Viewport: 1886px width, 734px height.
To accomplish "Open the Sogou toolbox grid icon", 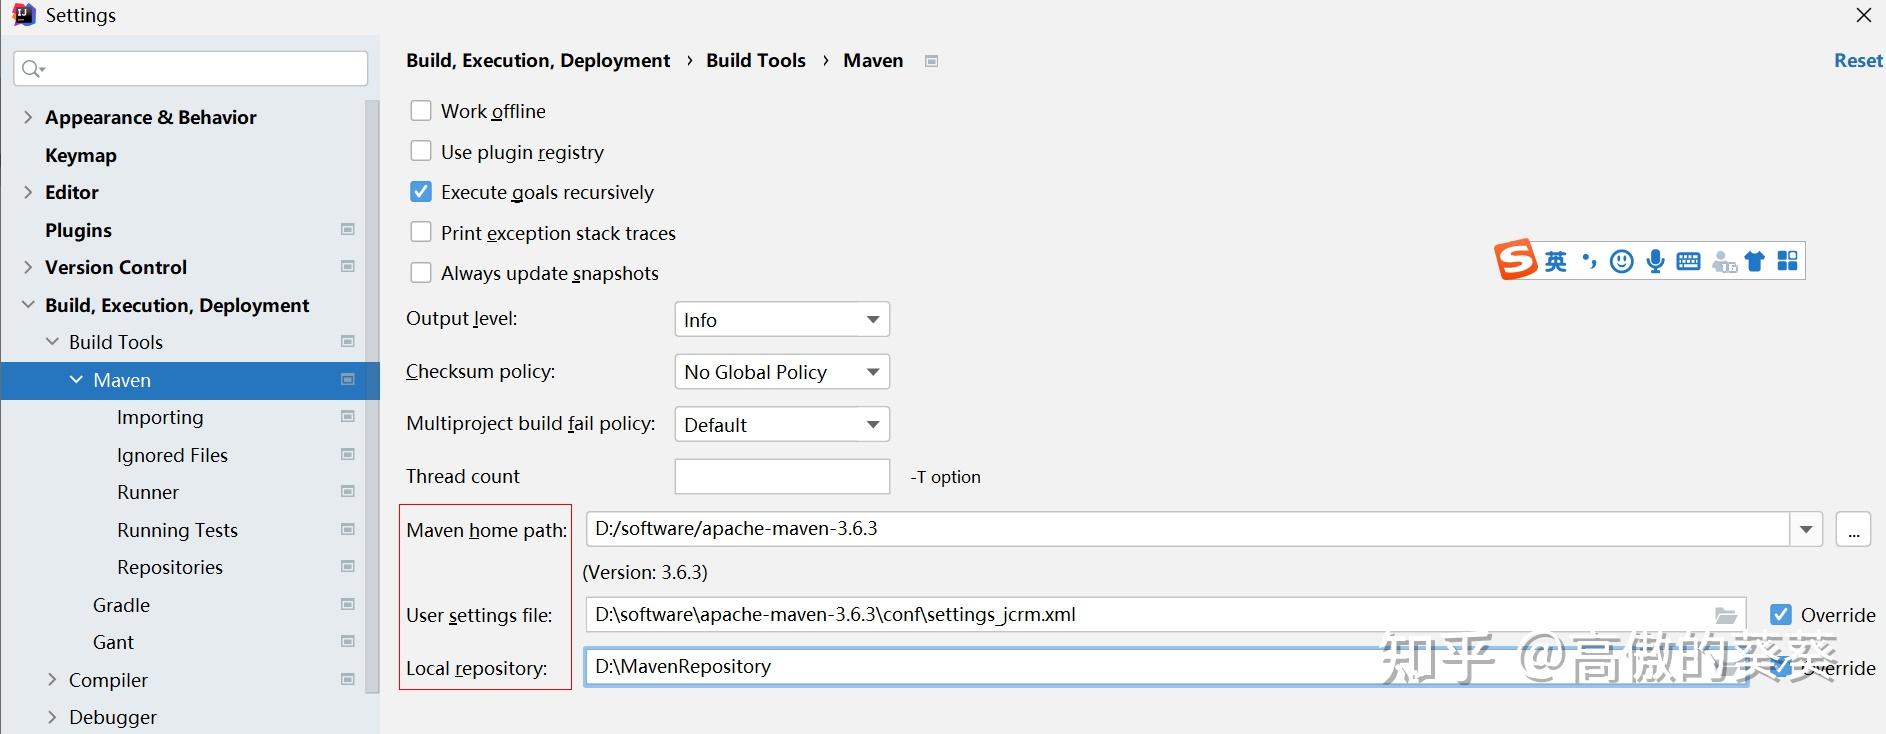I will point(1788,261).
